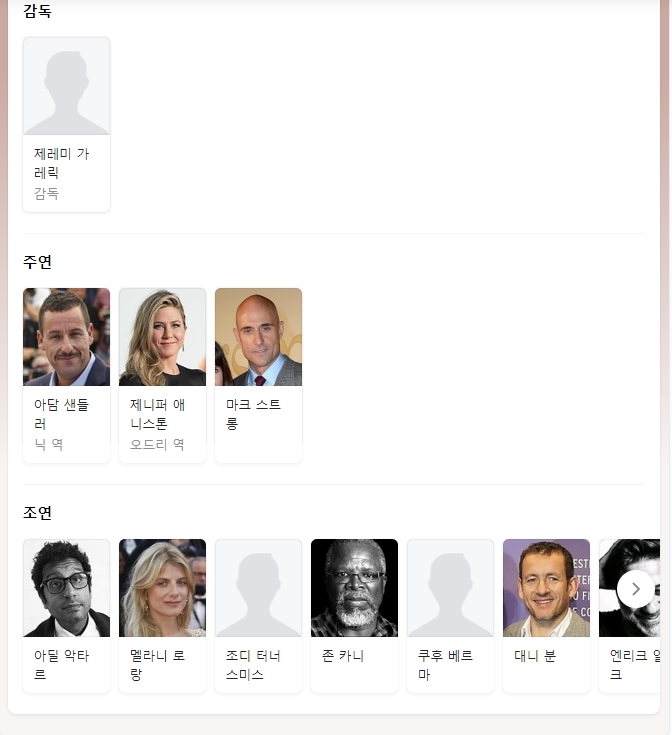Click the name 아담 샌들러
Viewport: 672px width, 735px height.
(x=61, y=414)
